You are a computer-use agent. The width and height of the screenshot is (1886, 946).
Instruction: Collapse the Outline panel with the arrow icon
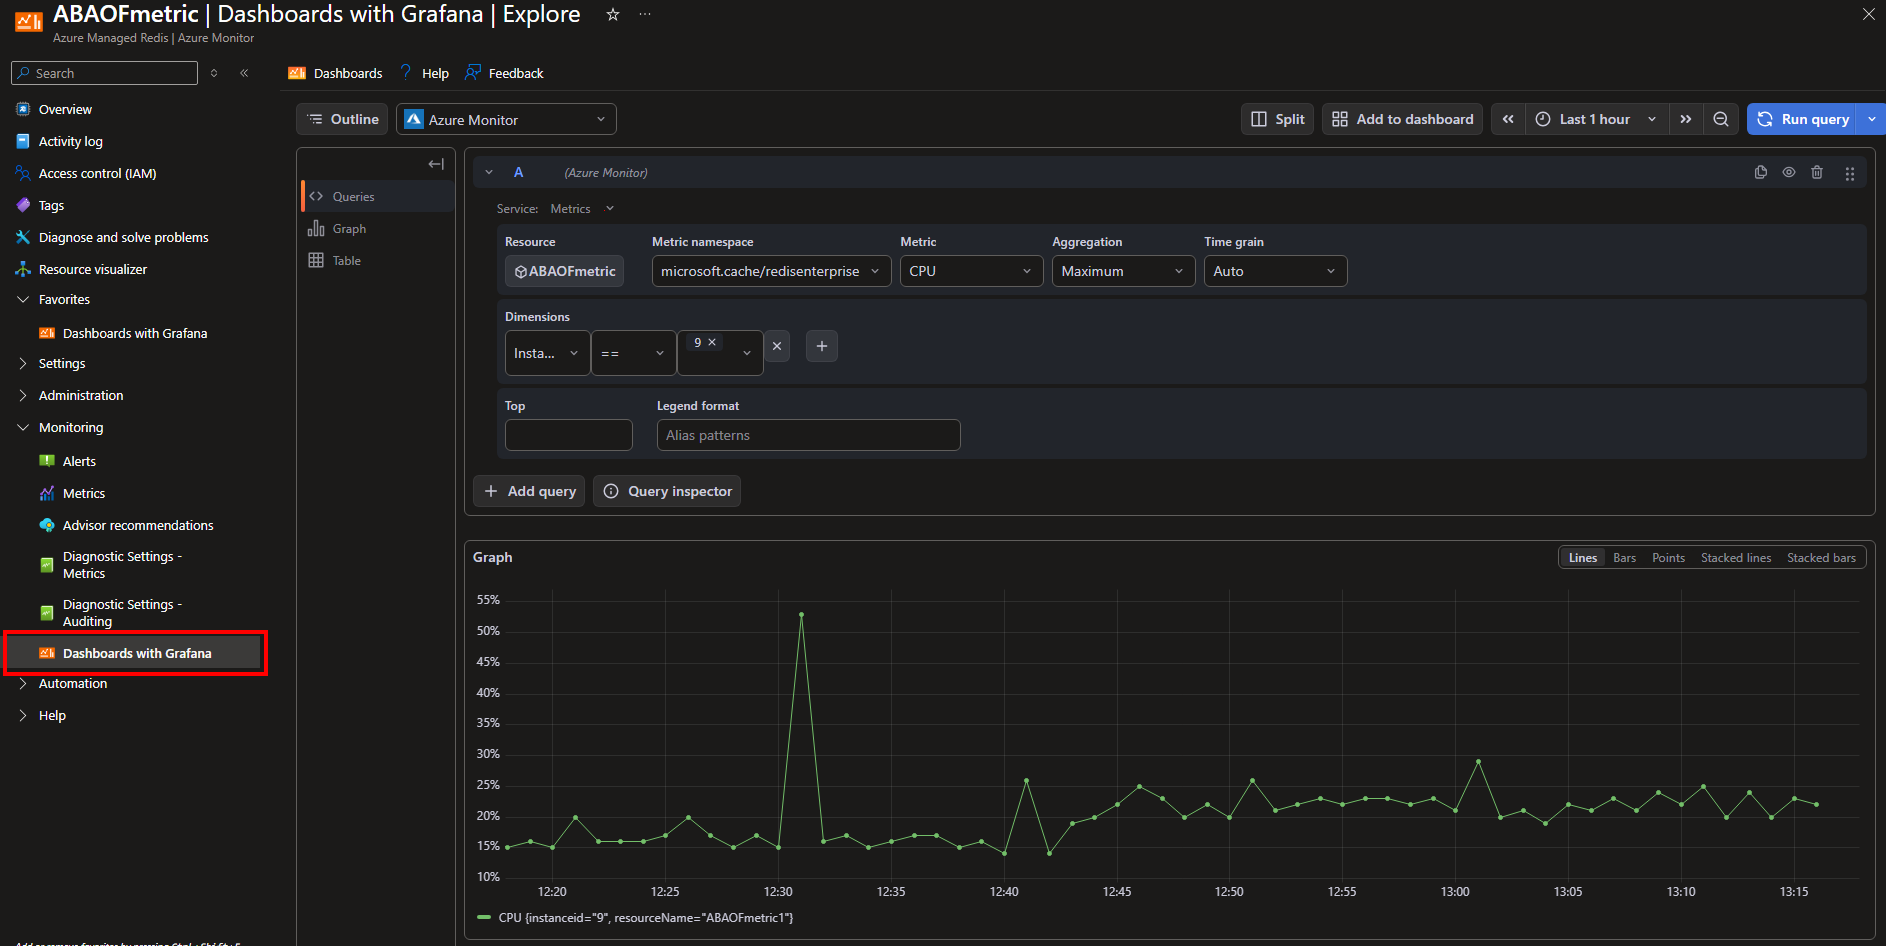coord(436,164)
